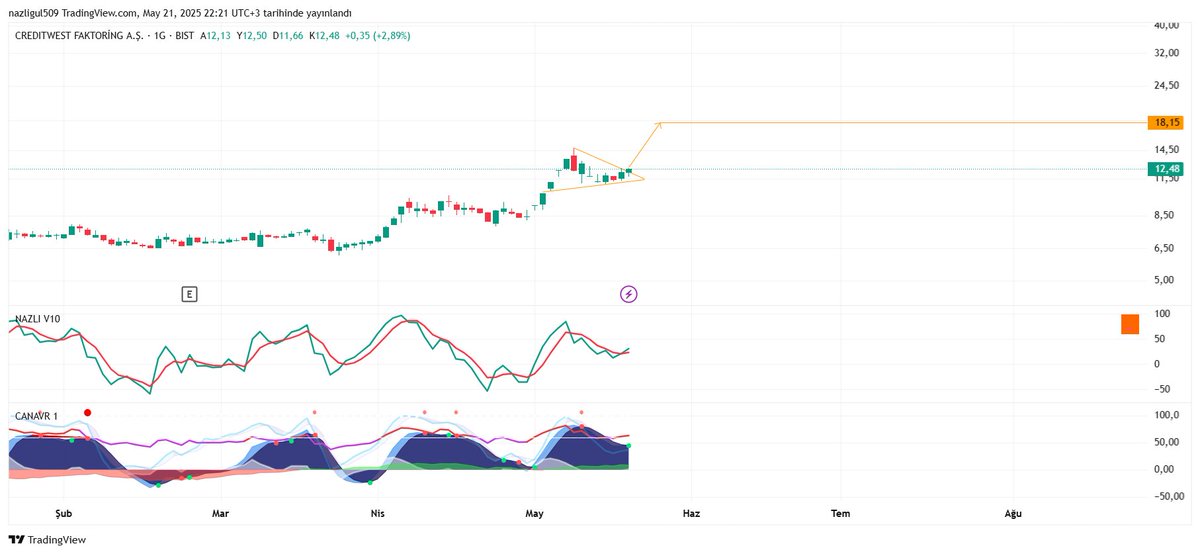The image size is (1200, 554).
Task: Click the red dot on CANAVR 1 panel
Action: coord(88,412)
